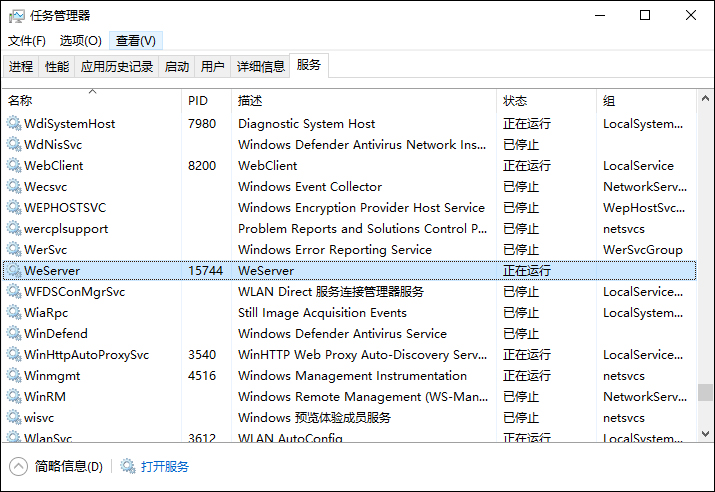Click the gear icon beside wisvc
715x492 pixels.
[14, 417]
